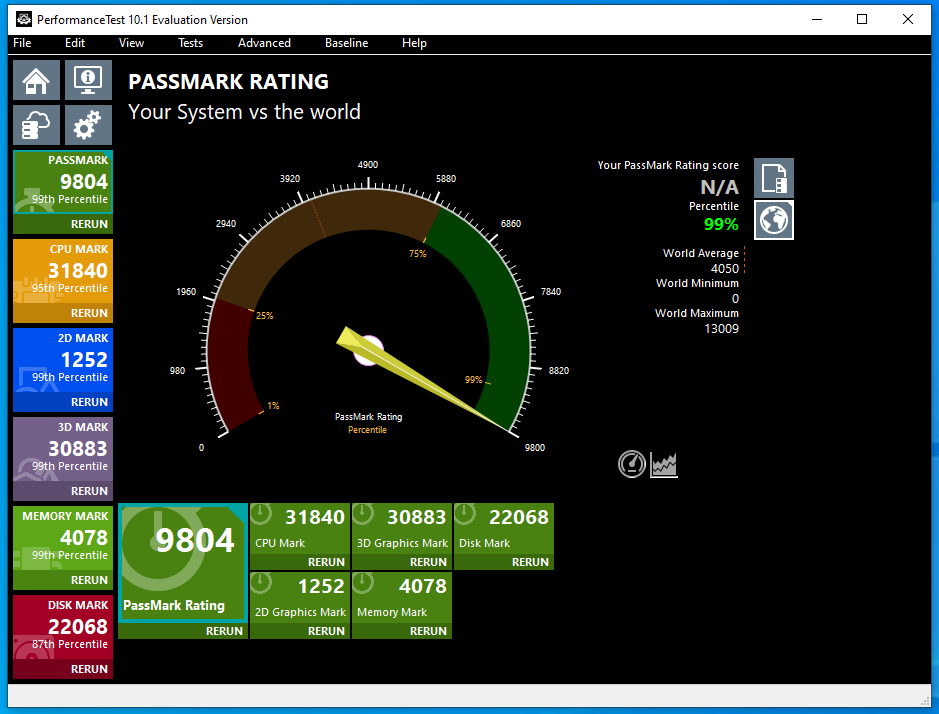Open the File menu
Viewport: 939px width, 714px height.
[x=22, y=43]
